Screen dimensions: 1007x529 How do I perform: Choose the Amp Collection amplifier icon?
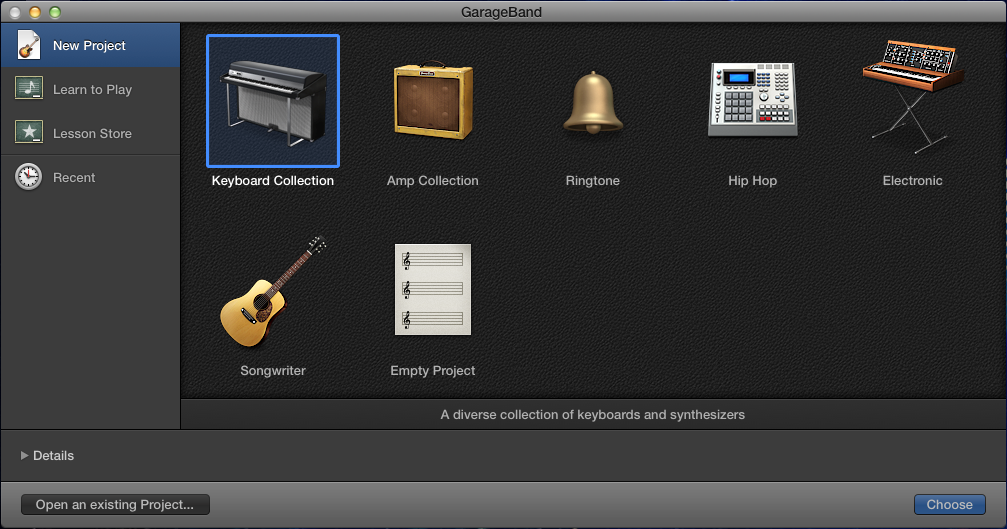(433, 100)
